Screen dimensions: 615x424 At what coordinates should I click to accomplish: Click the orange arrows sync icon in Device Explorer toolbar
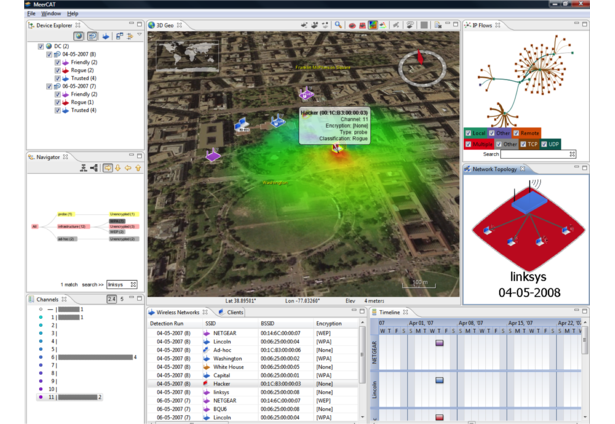(130, 36)
